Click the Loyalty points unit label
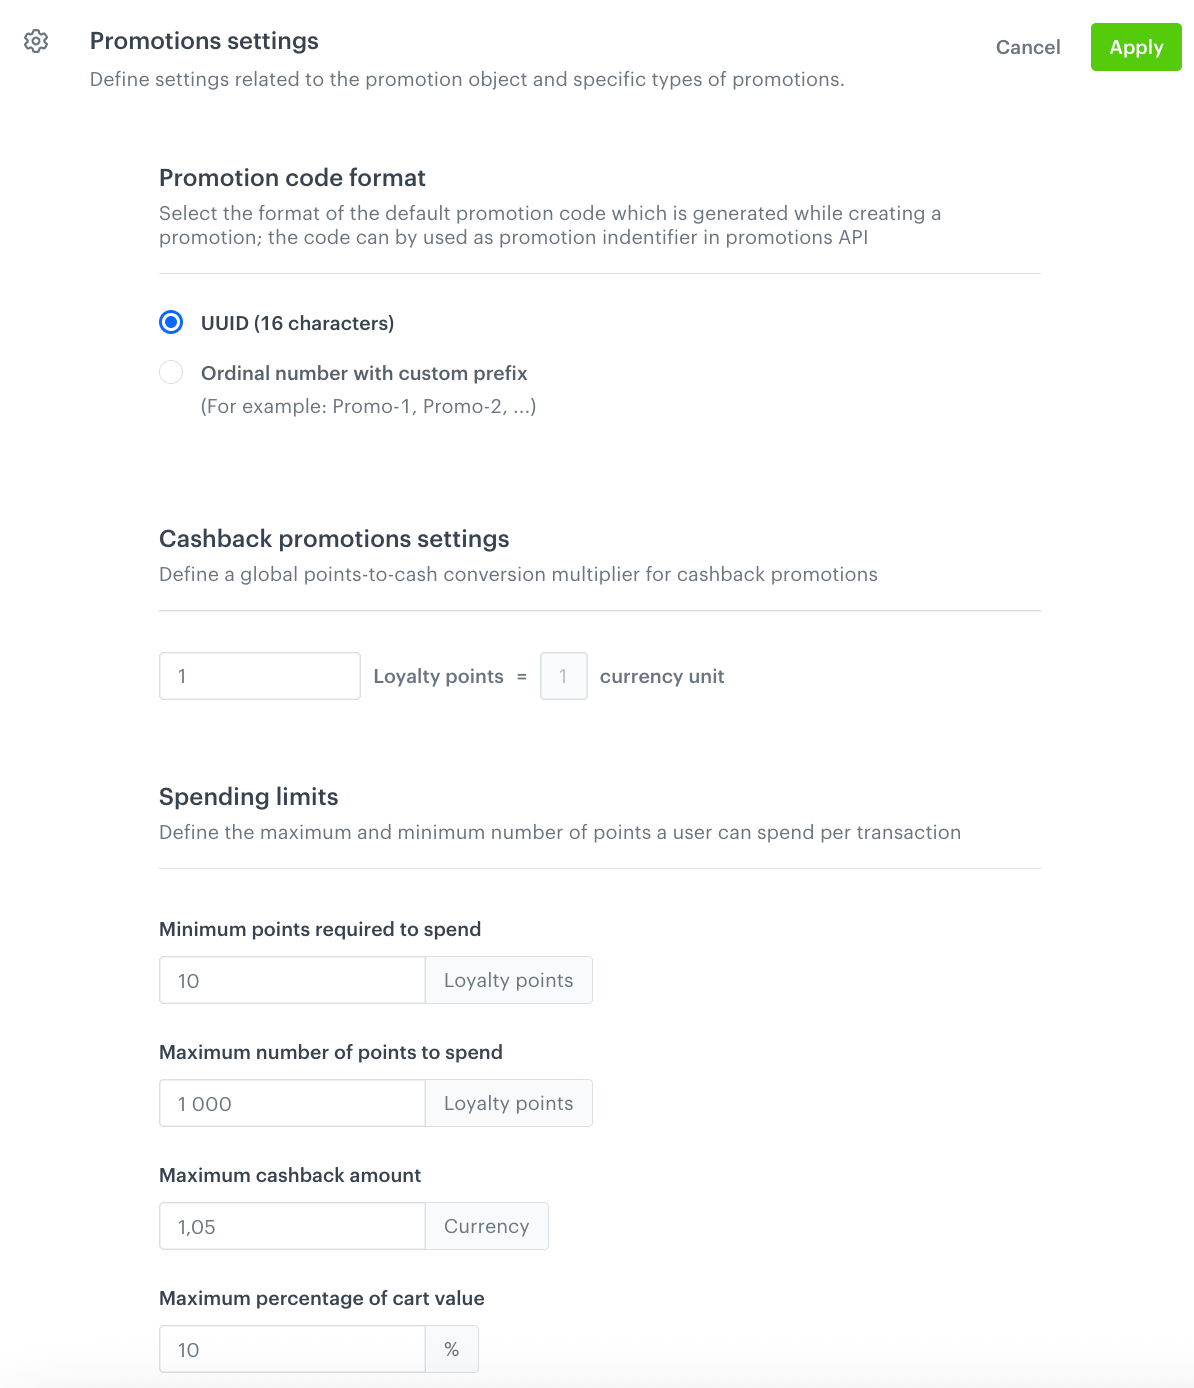 [508, 980]
